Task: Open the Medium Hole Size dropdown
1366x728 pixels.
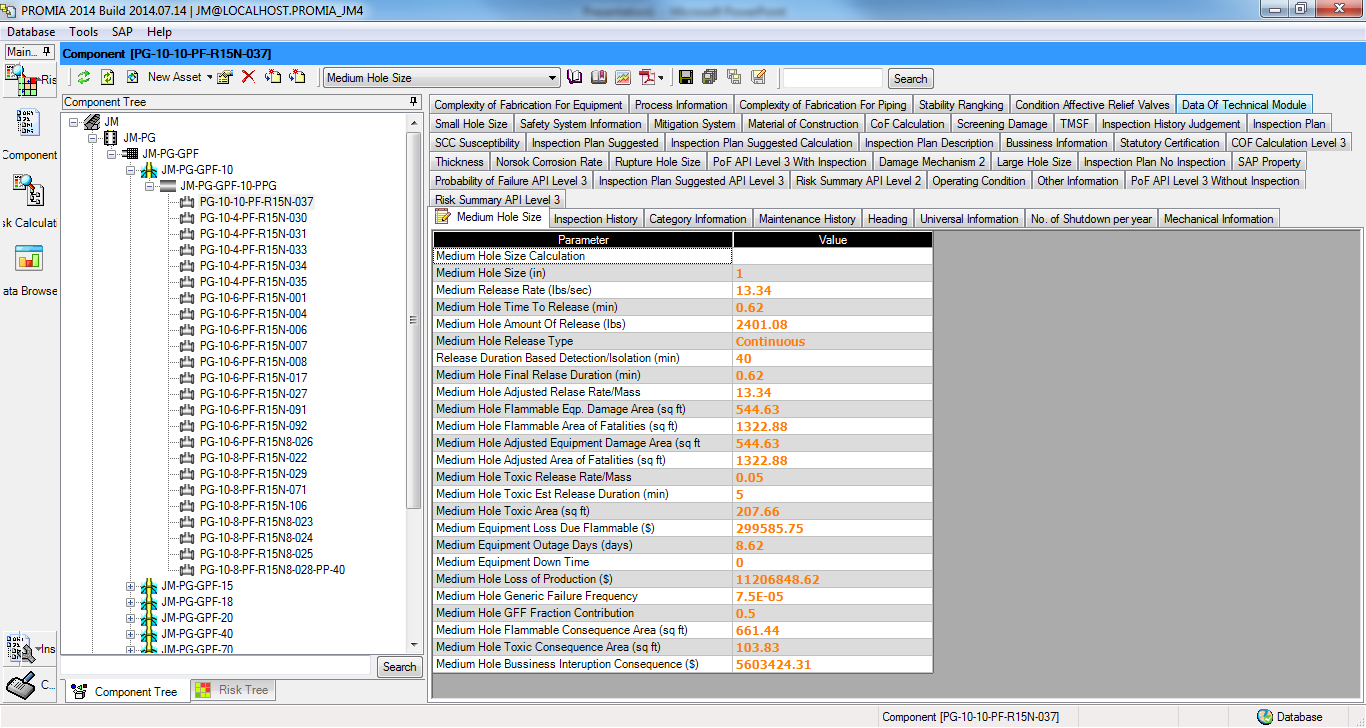Action: (553, 77)
